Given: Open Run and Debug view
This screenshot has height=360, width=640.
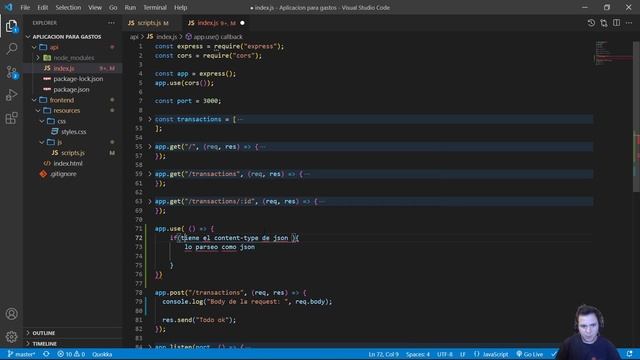Looking at the screenshot, I should tap(11, 95).
